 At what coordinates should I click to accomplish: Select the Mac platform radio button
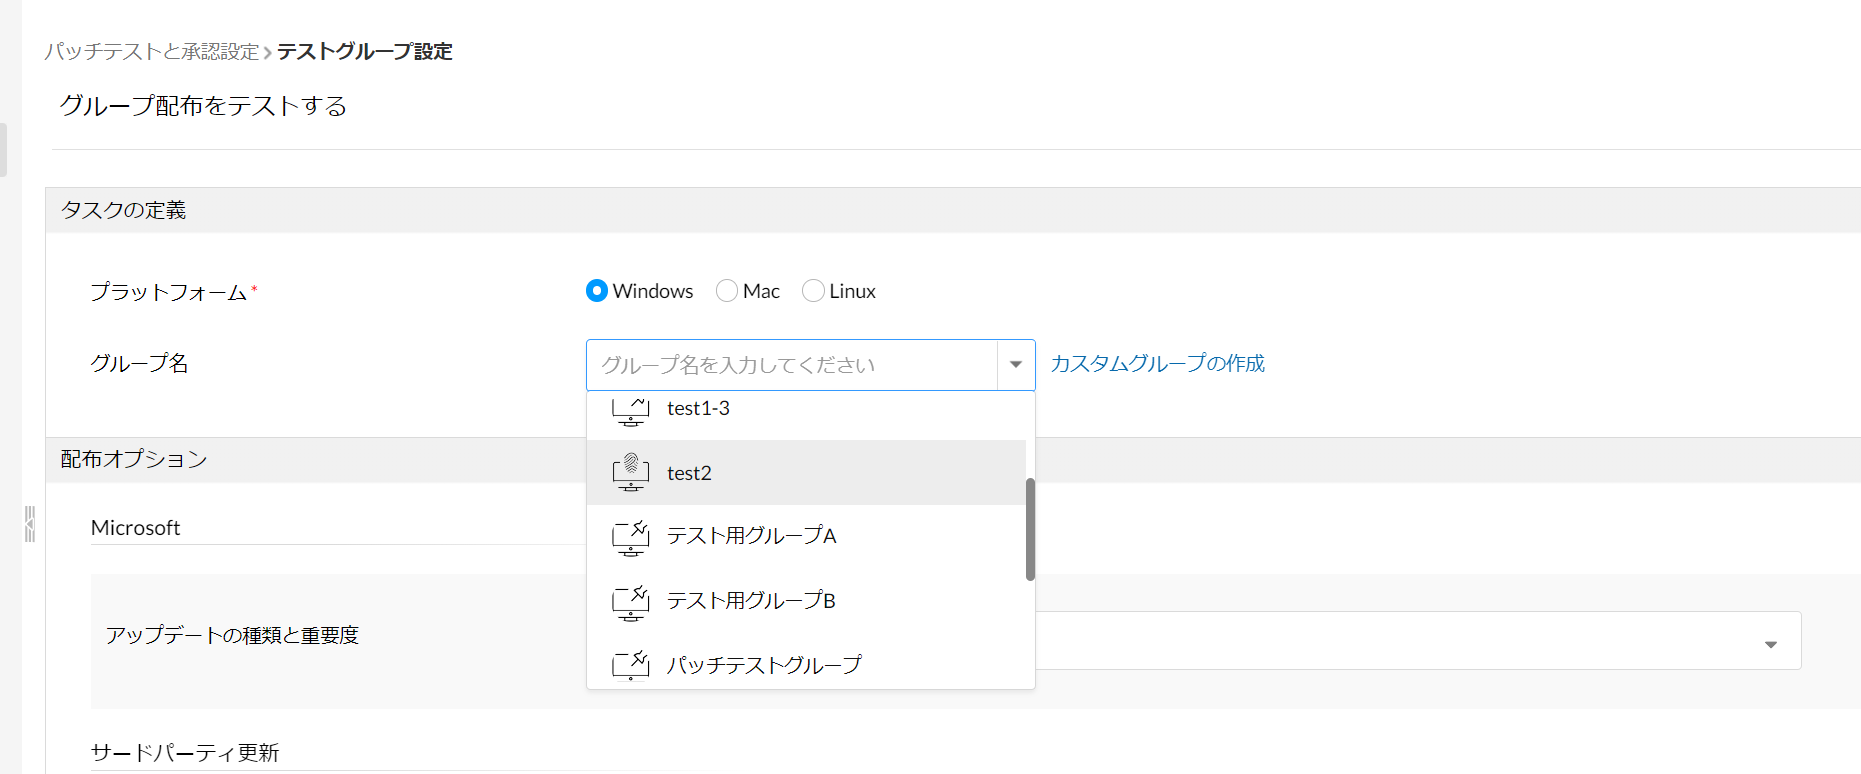727,291
